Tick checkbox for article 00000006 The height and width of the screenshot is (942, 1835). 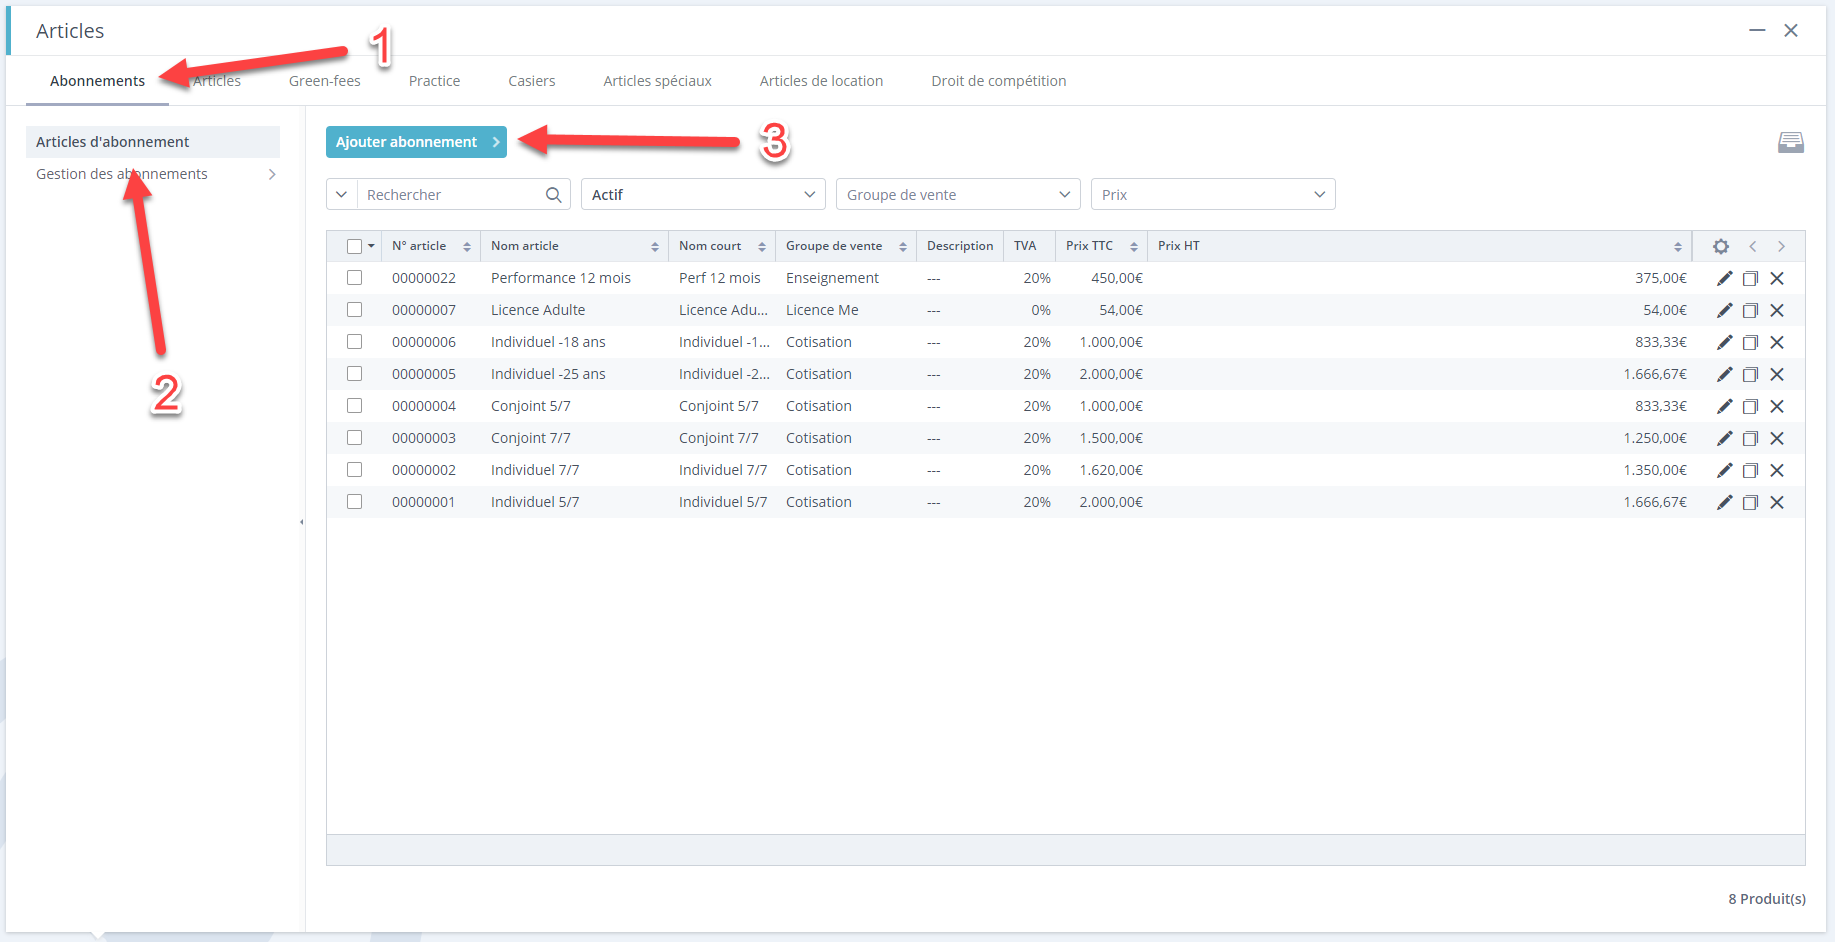click(354, 342)
